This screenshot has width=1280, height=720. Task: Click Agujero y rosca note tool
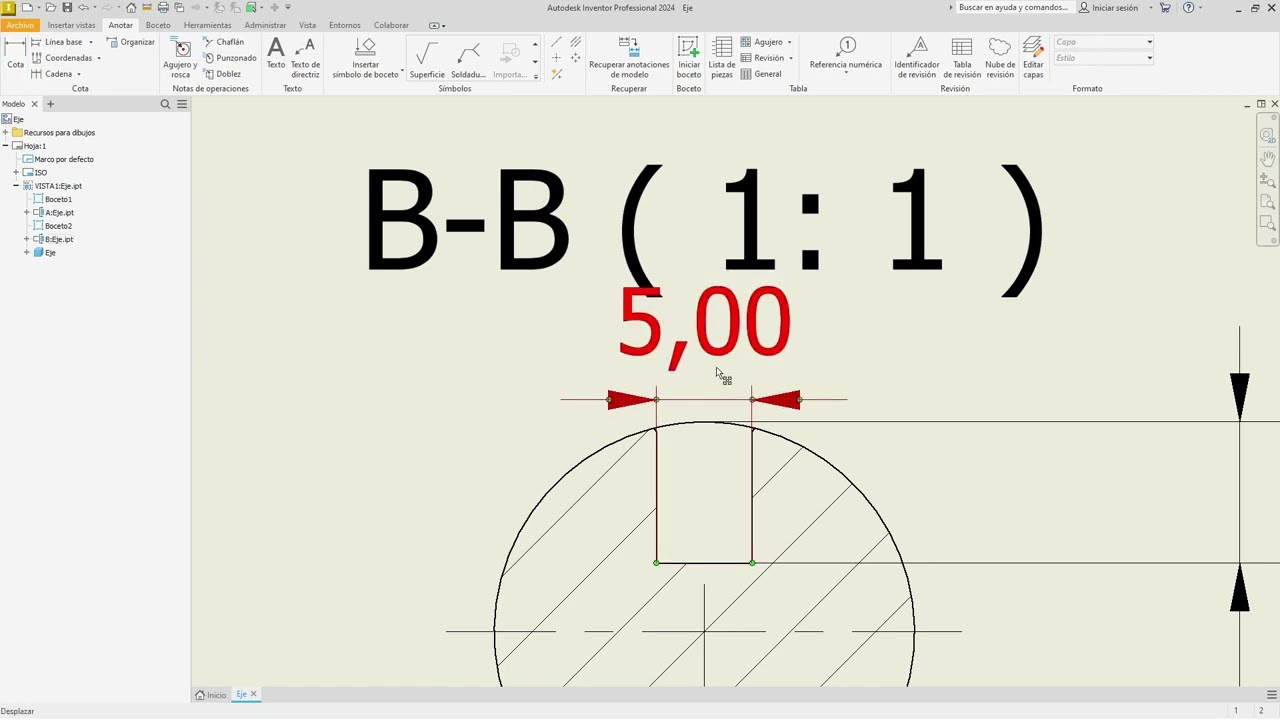pos(180,58)
